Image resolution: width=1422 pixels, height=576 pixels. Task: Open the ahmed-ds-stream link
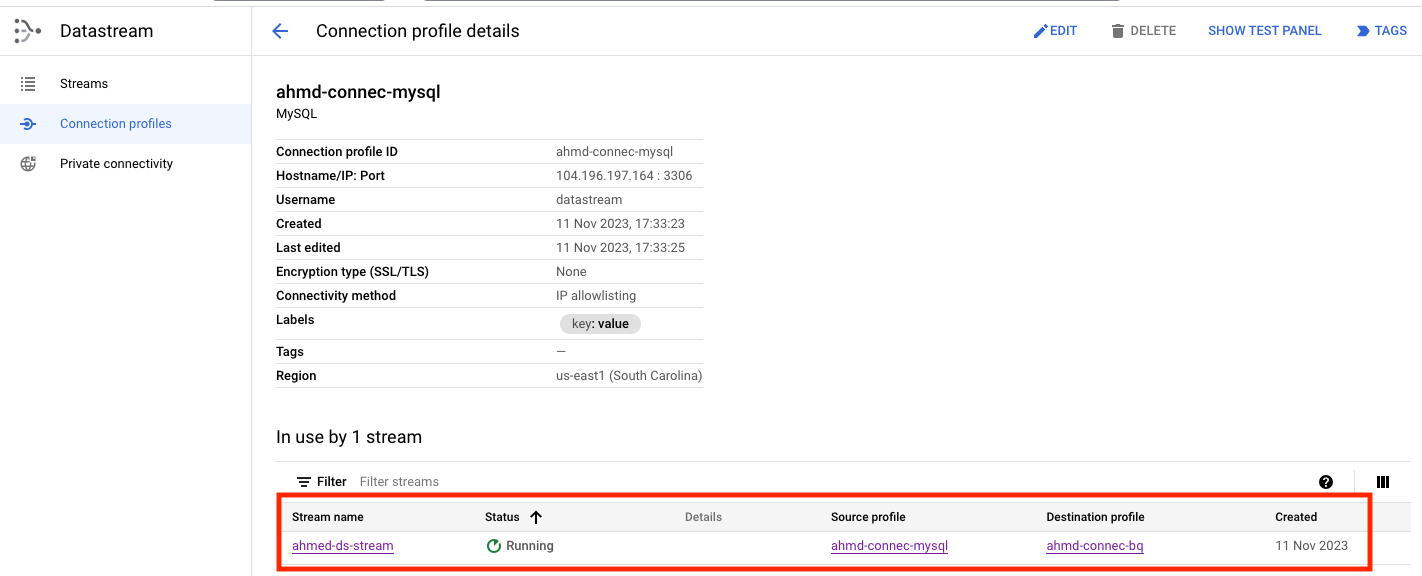click(343, 546)
